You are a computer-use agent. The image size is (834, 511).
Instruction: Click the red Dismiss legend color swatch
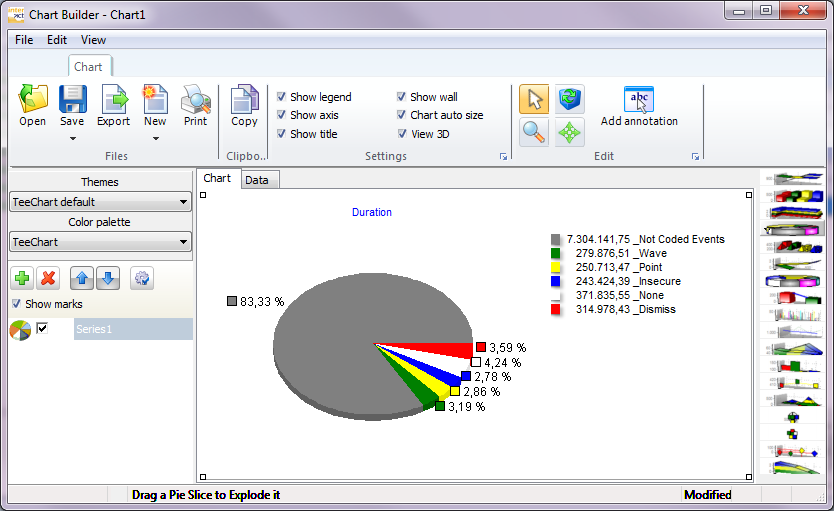click(555, 310)
